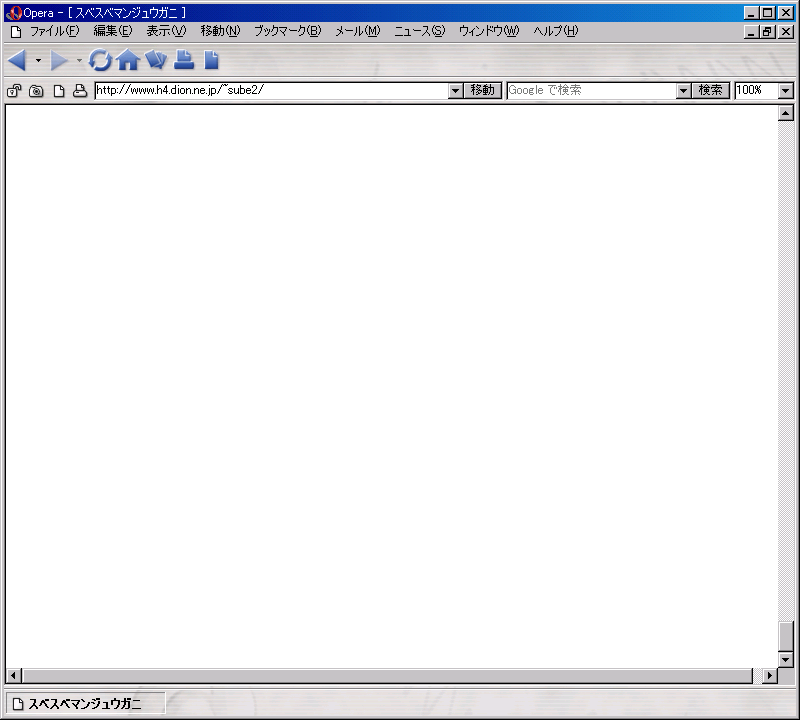Open the ウィンドウ(W) menu
Screen dimensions: 800x720
coord(489,31)
